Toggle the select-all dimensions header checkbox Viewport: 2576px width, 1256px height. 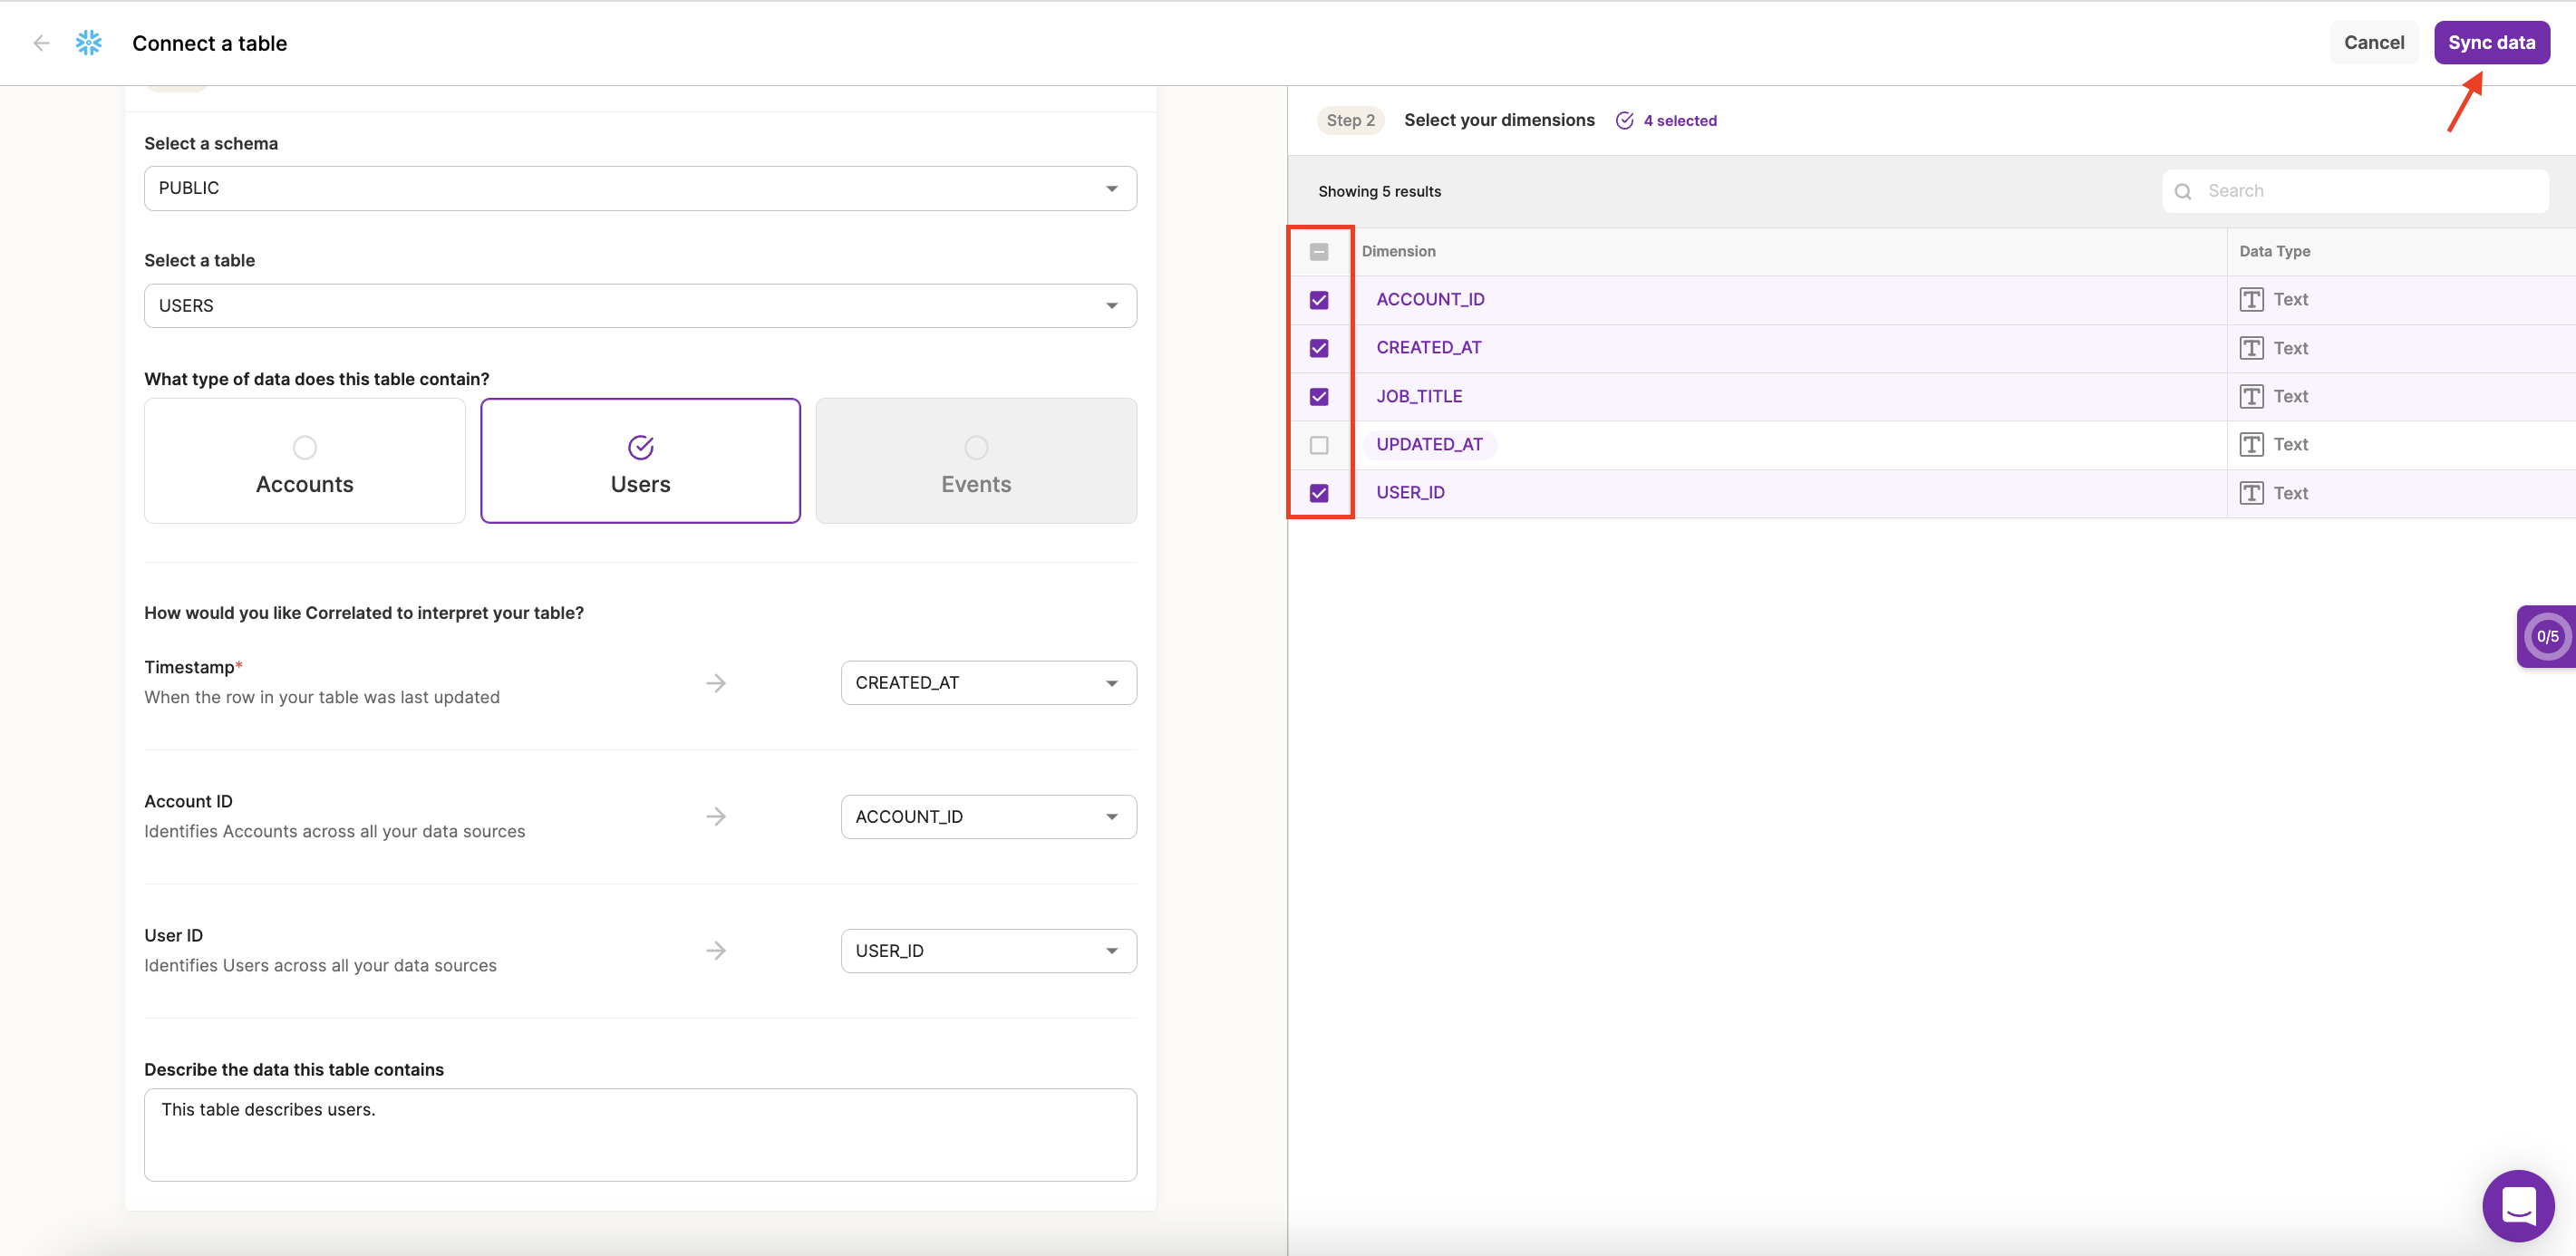(1319, 252)
